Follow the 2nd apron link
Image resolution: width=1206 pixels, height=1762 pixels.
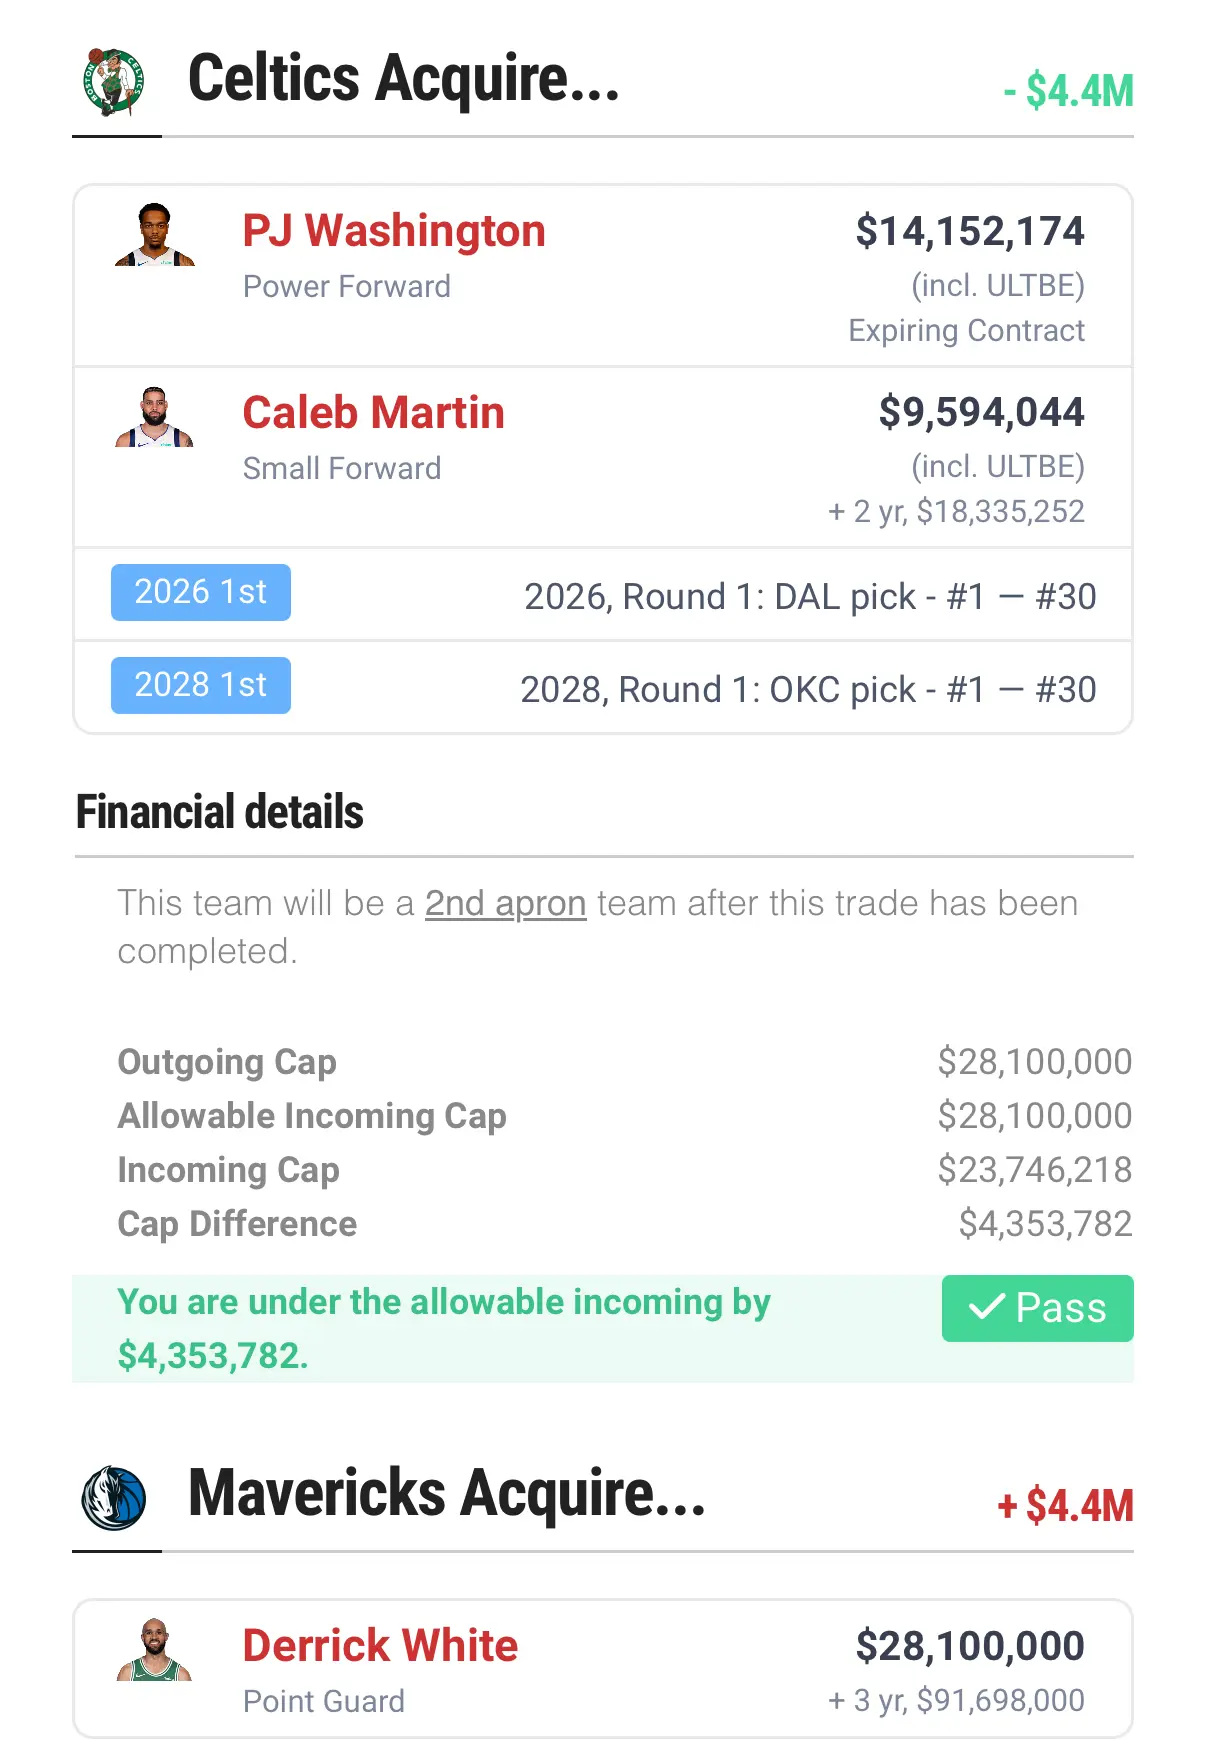click(505, 903)
